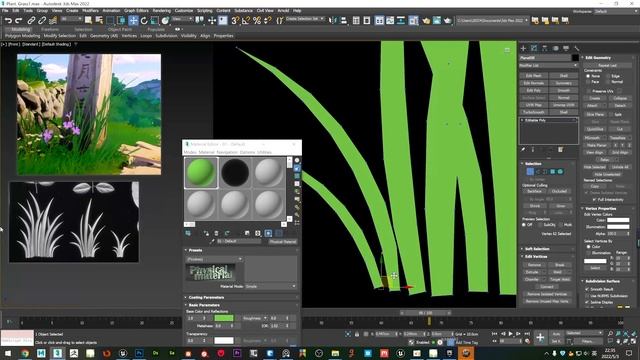Click the Redo arrow in main toolbar
The width and height of the screenshot is (640, 360).
pyautogui.click(x=18, y=20)
